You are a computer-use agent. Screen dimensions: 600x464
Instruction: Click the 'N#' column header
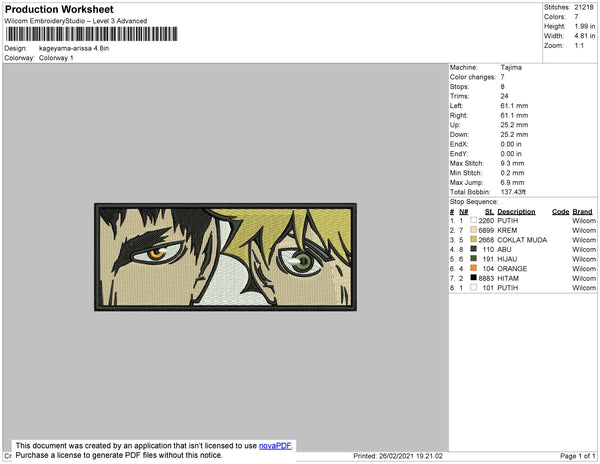(463, 212)
